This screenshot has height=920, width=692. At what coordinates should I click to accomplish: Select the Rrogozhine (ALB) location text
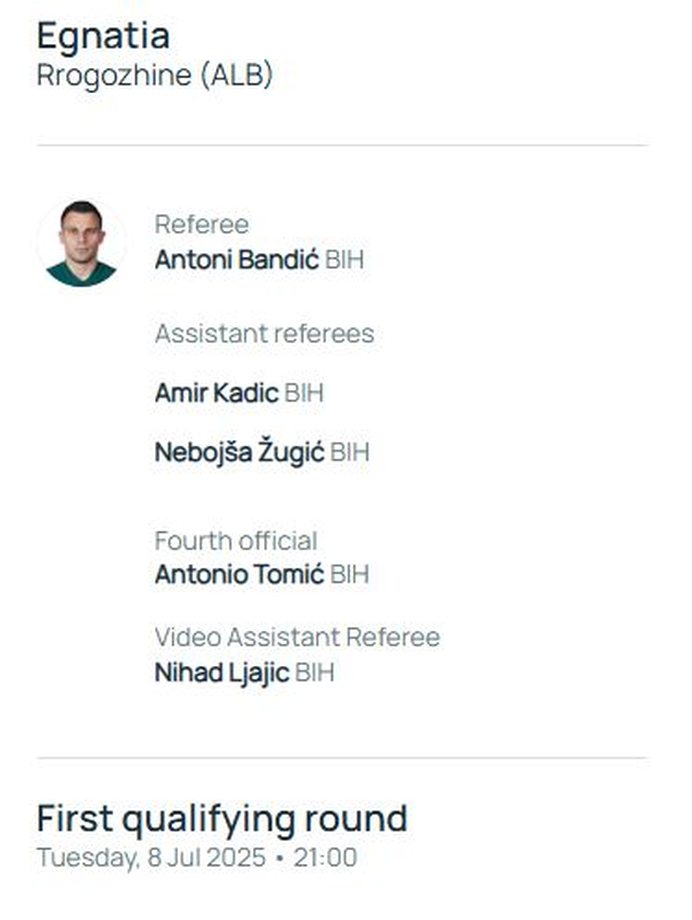[155, 75]
